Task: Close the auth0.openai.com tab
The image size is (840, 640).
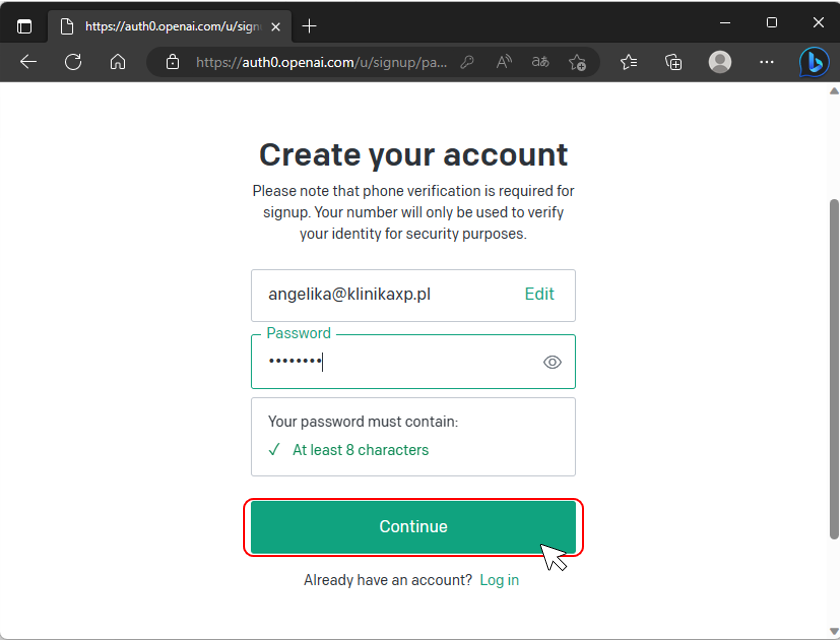Action: tap(275, 26)
